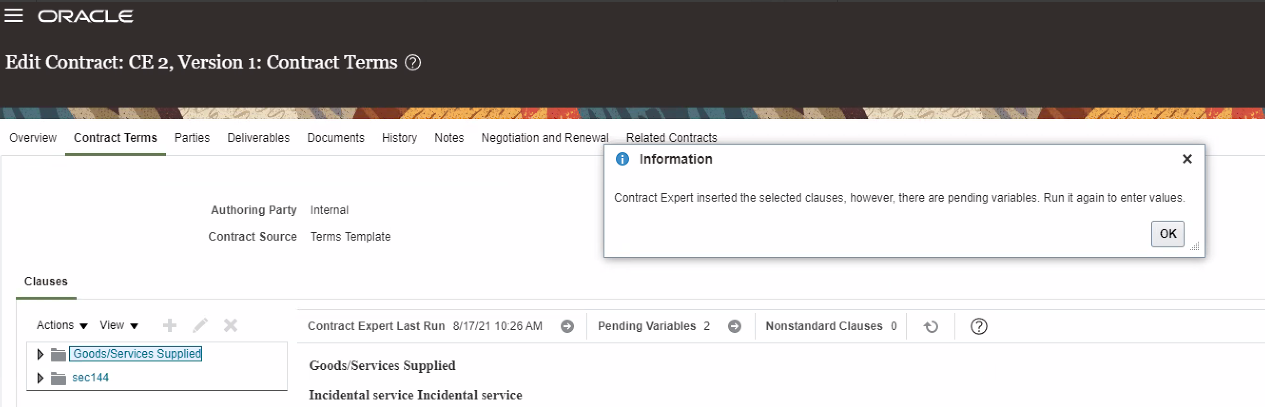This screenshot has width=1265, height=407.
Task: Click the help icon in the clauses toolbar
Action: [x=980, y=326]
